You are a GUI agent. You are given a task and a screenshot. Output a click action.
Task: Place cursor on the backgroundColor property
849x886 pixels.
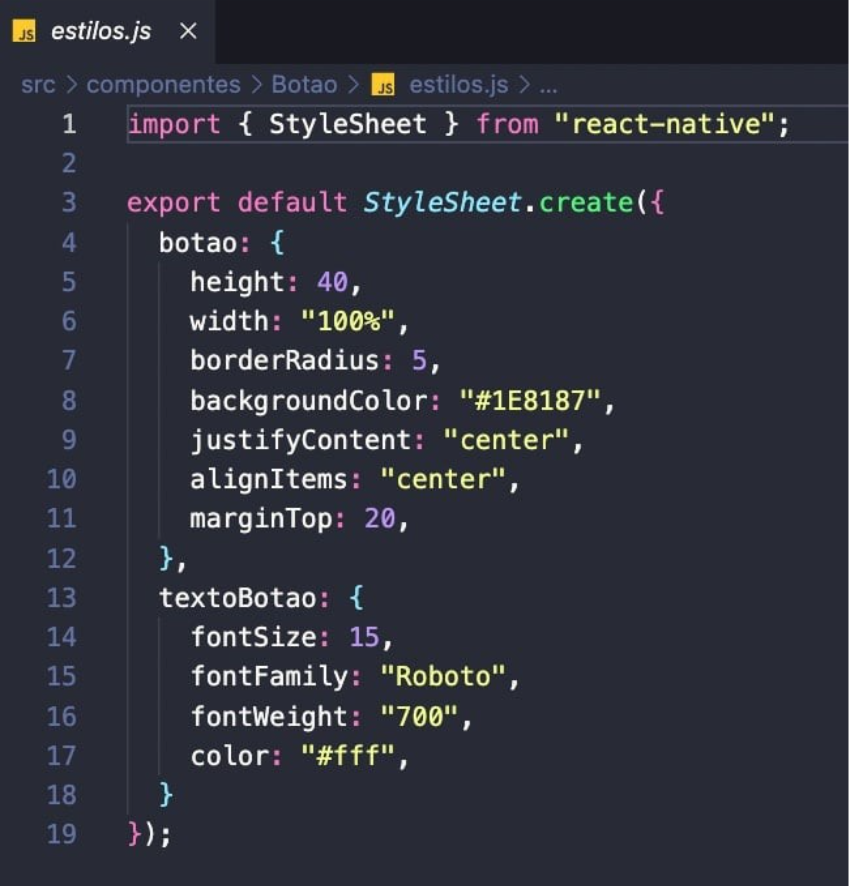(x=308, y=401)
